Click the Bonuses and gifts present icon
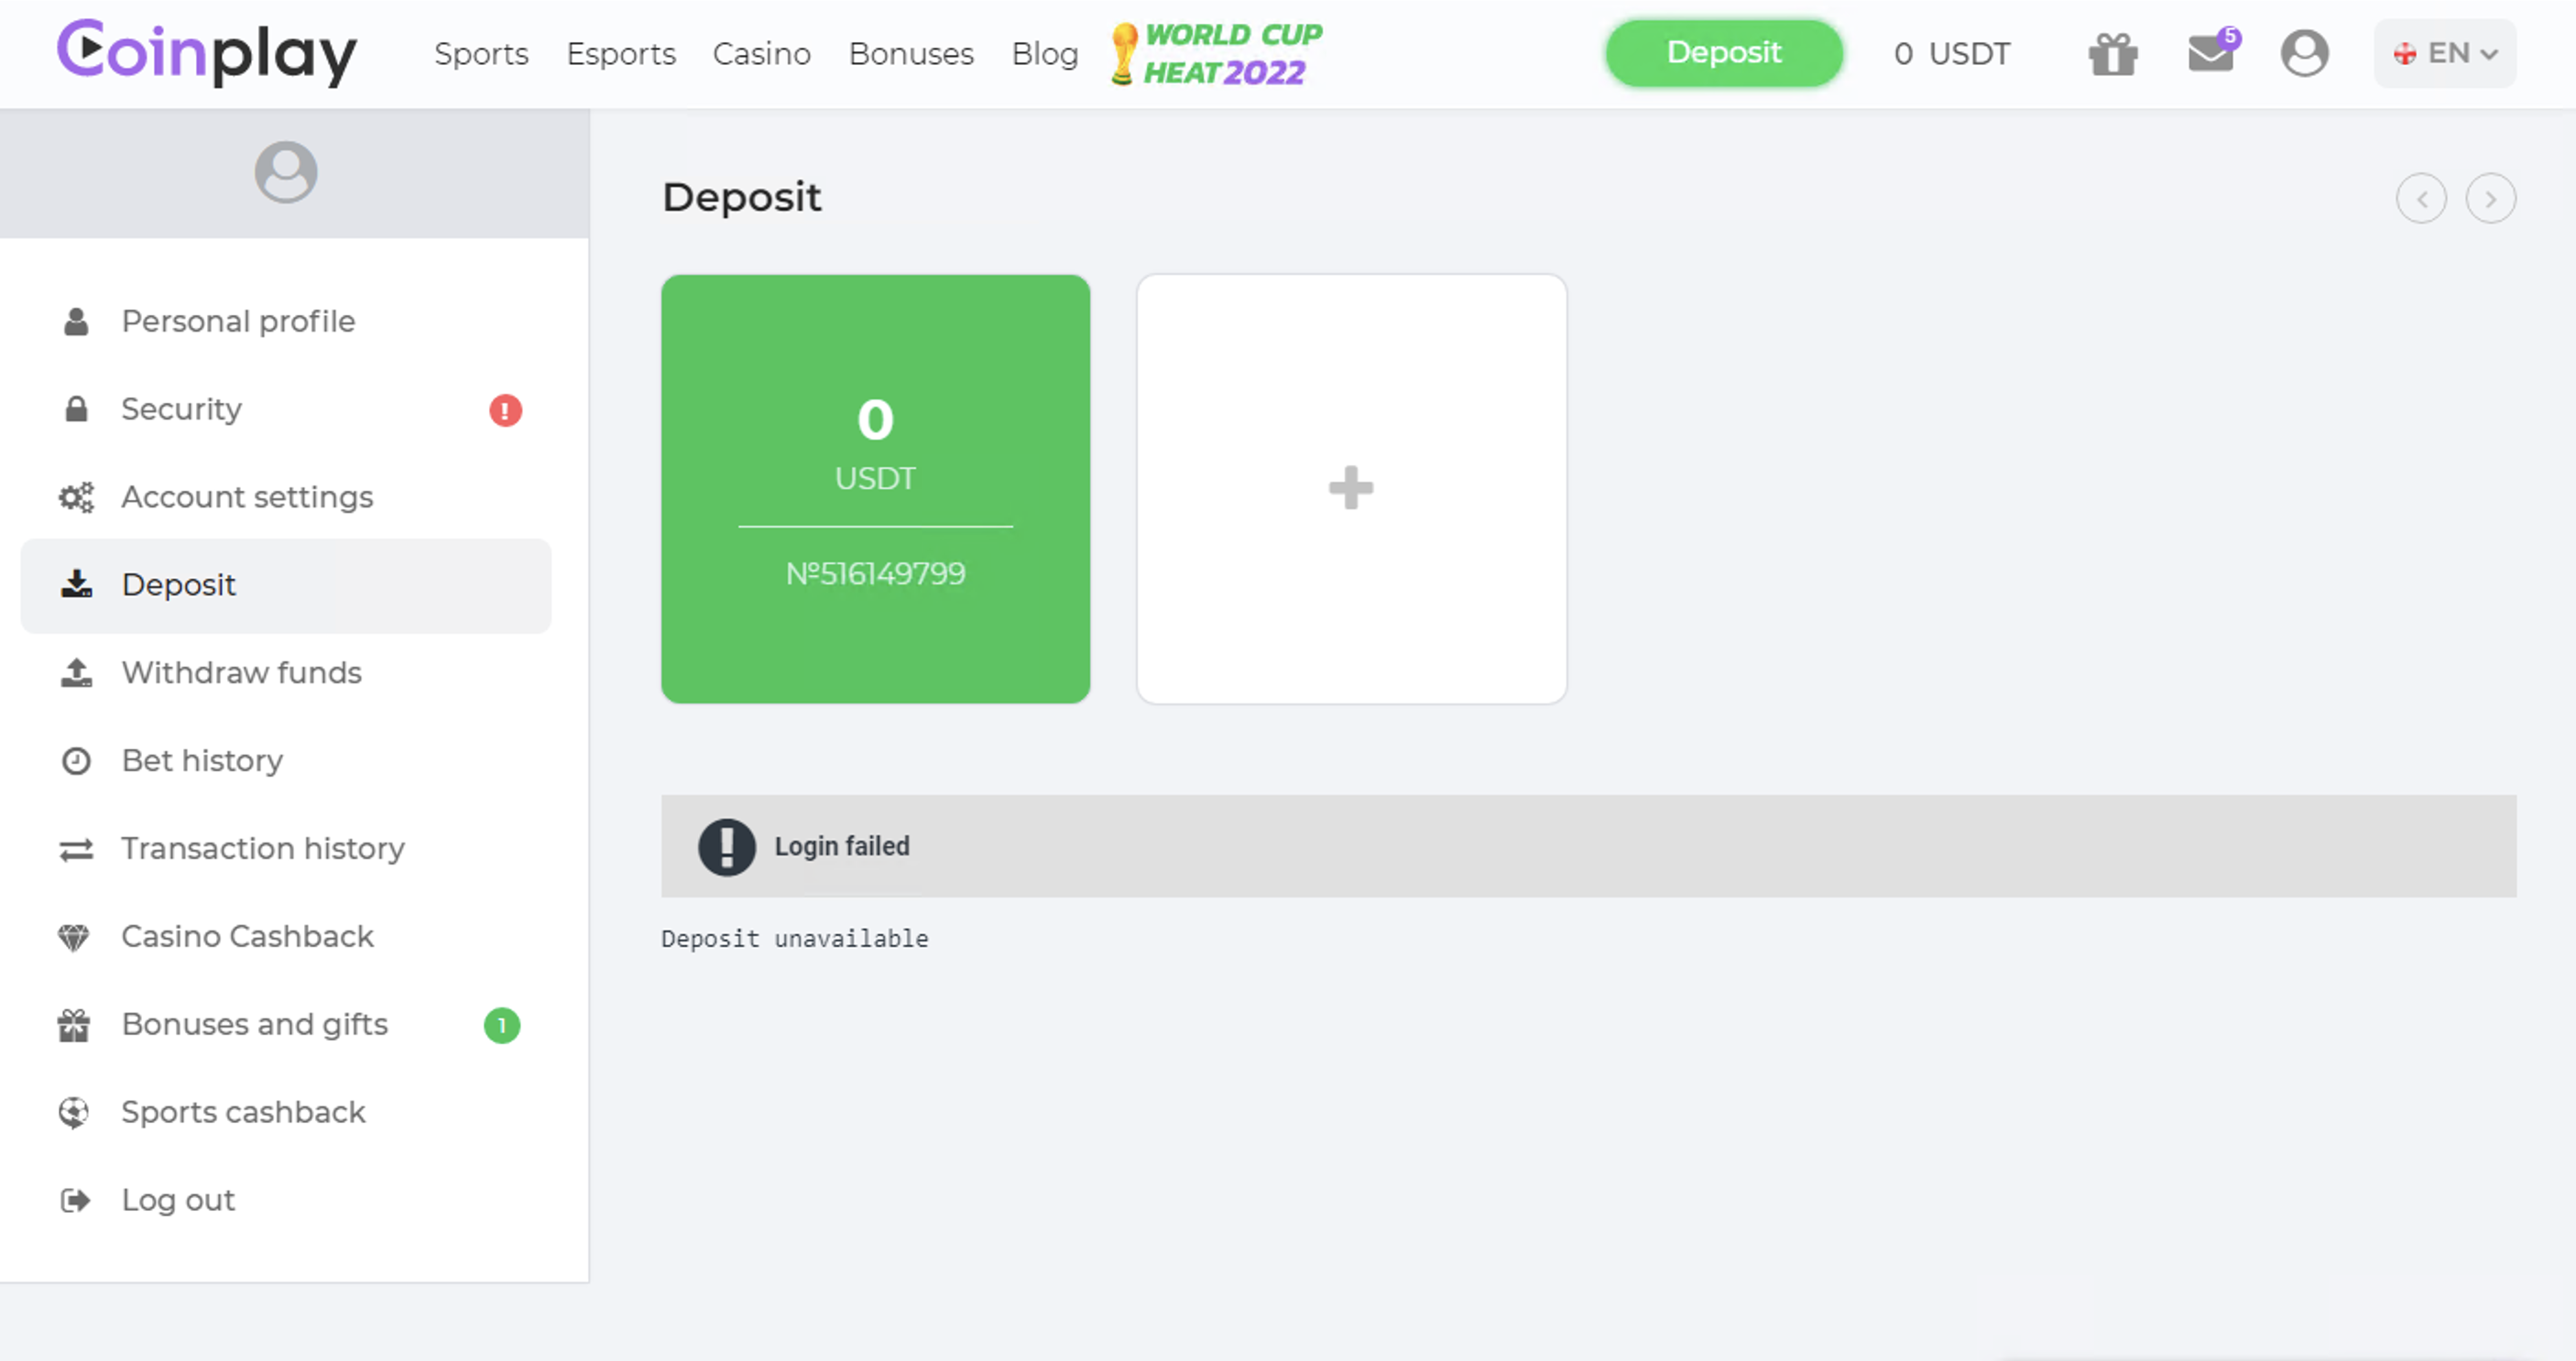This screenshot has width=2576, height=1361. [74, 1025]
